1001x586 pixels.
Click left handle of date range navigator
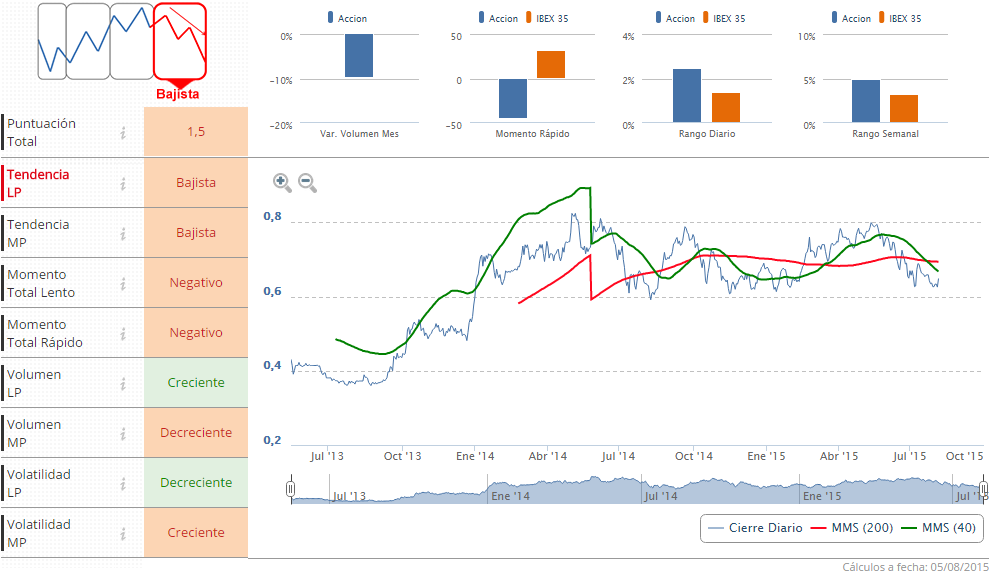click(290, 489)
